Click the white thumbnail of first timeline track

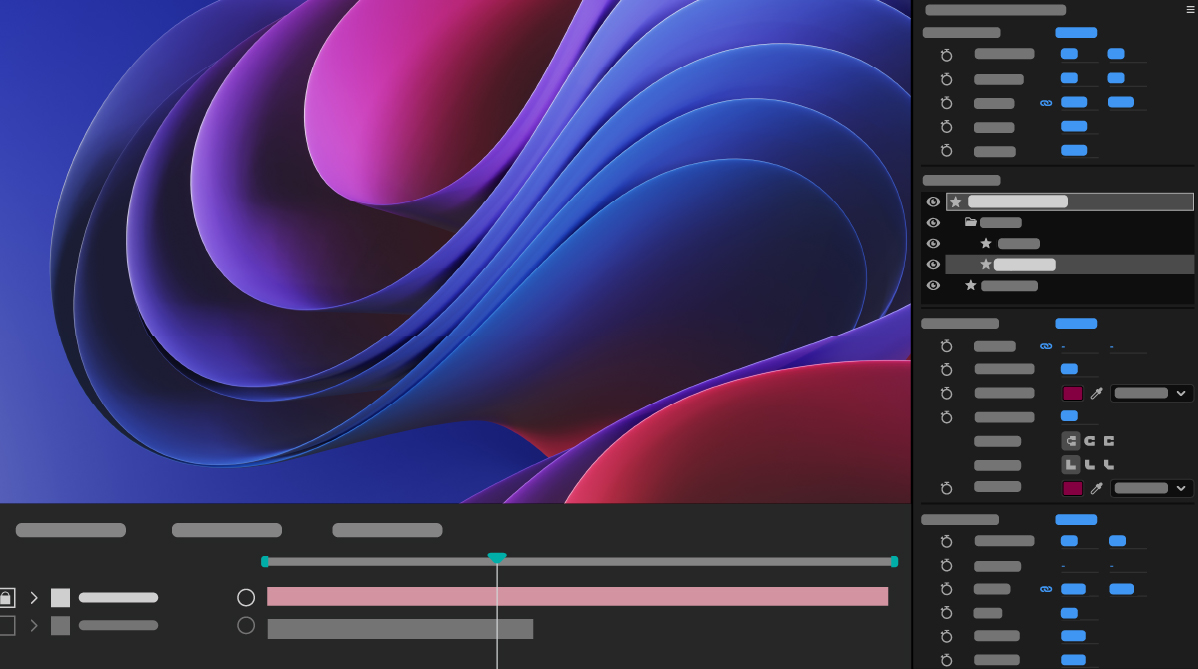(x=60, y=597)
